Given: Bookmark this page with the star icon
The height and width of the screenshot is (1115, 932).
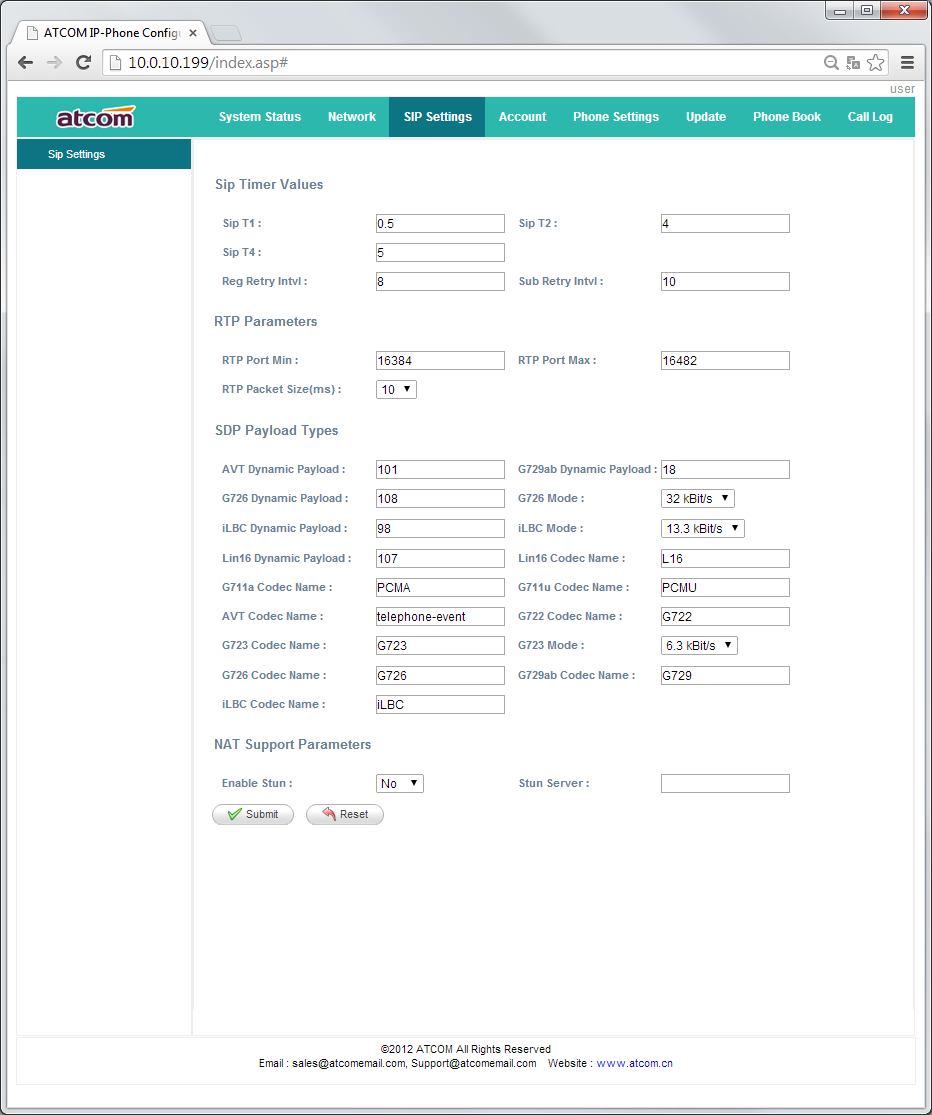Looking at the screenshot, I should (876, 63).
